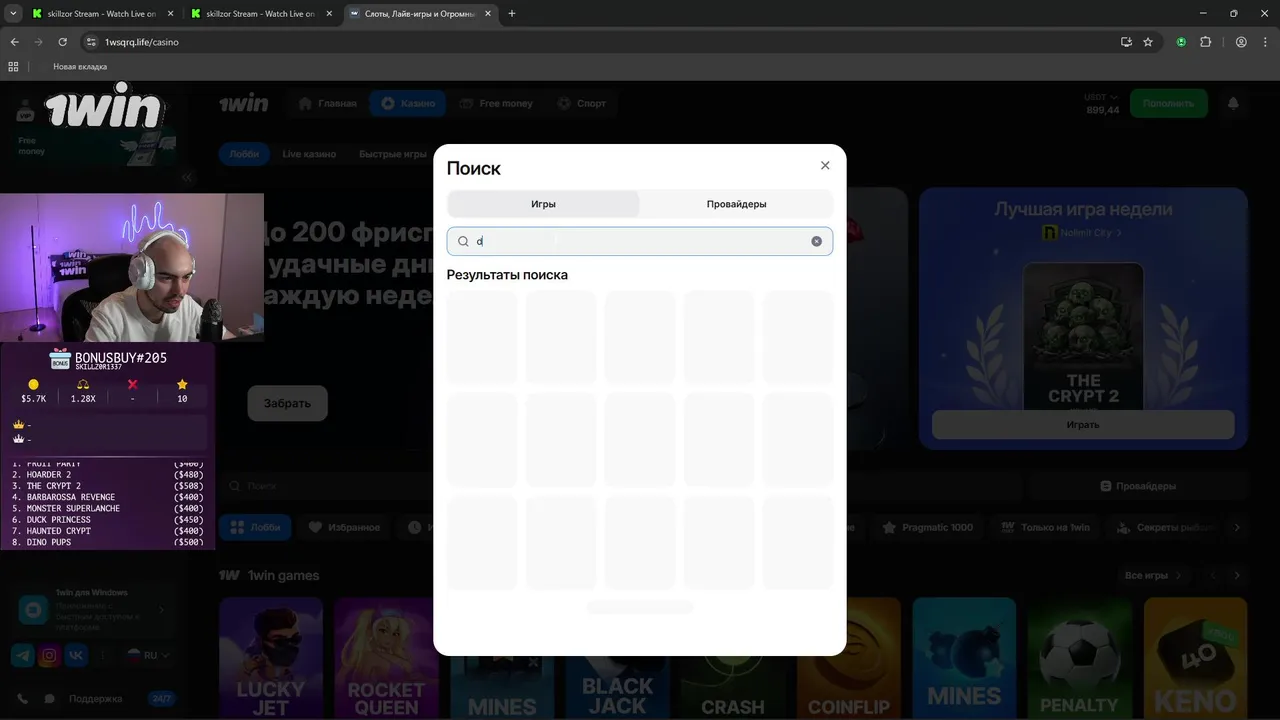The image size is (1280, 720).
Task: Open the Live казино category
Action: [309, 154]
